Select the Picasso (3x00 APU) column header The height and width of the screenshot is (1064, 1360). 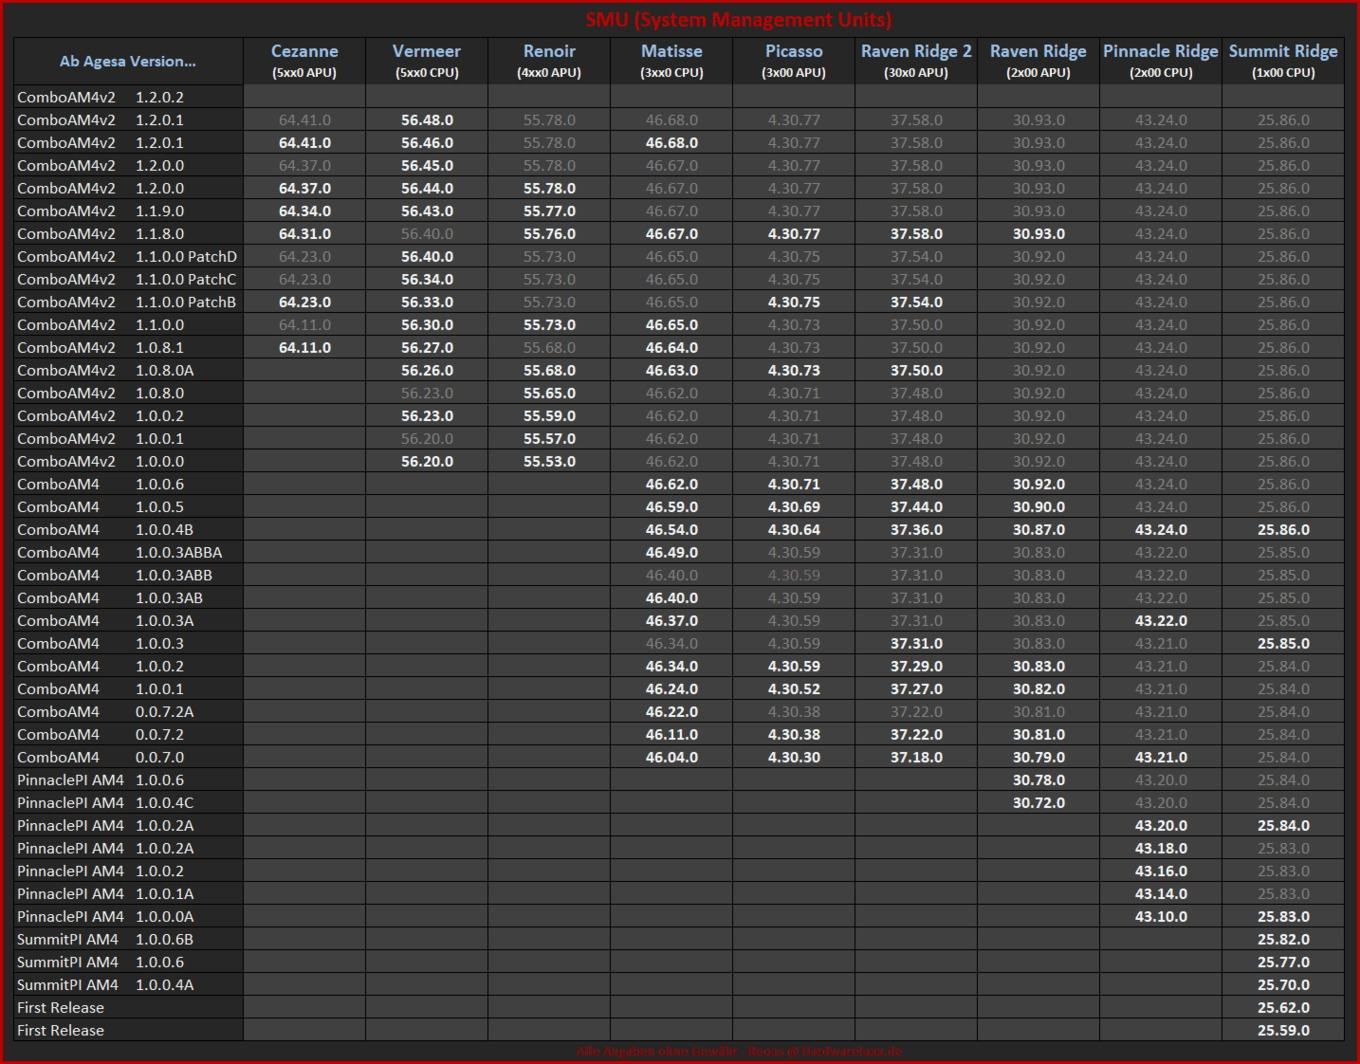tap(794, 61)
